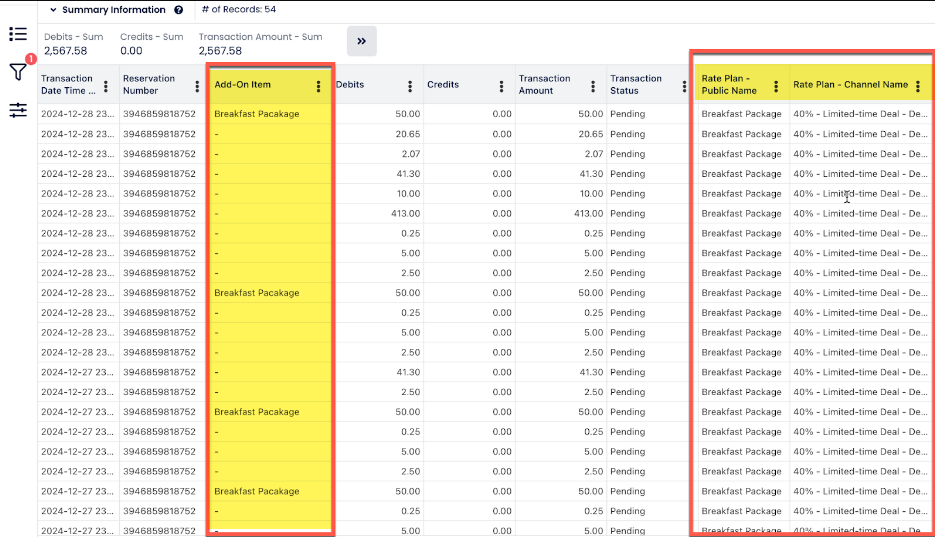Screen dimensions: 935x537
Task: Sort by Rate Plan - Channel Name header
Action: pos(850,85)
